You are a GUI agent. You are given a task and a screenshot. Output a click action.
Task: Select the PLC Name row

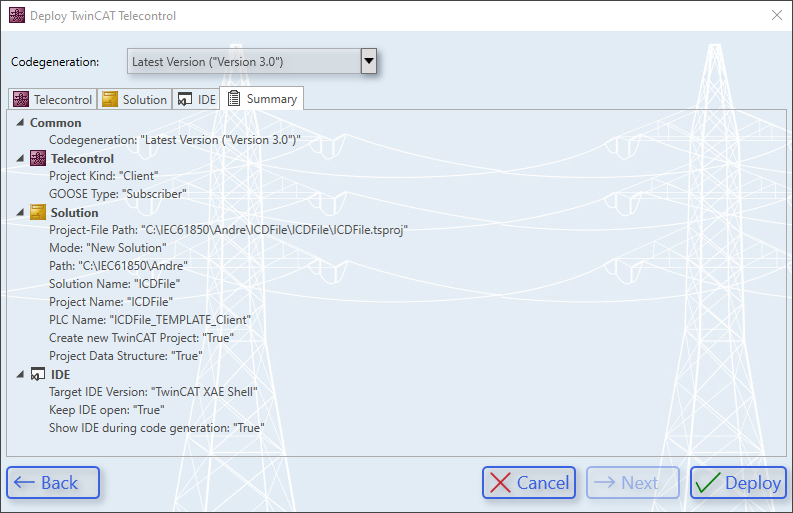pyautogui.click(x=150, y=320)
